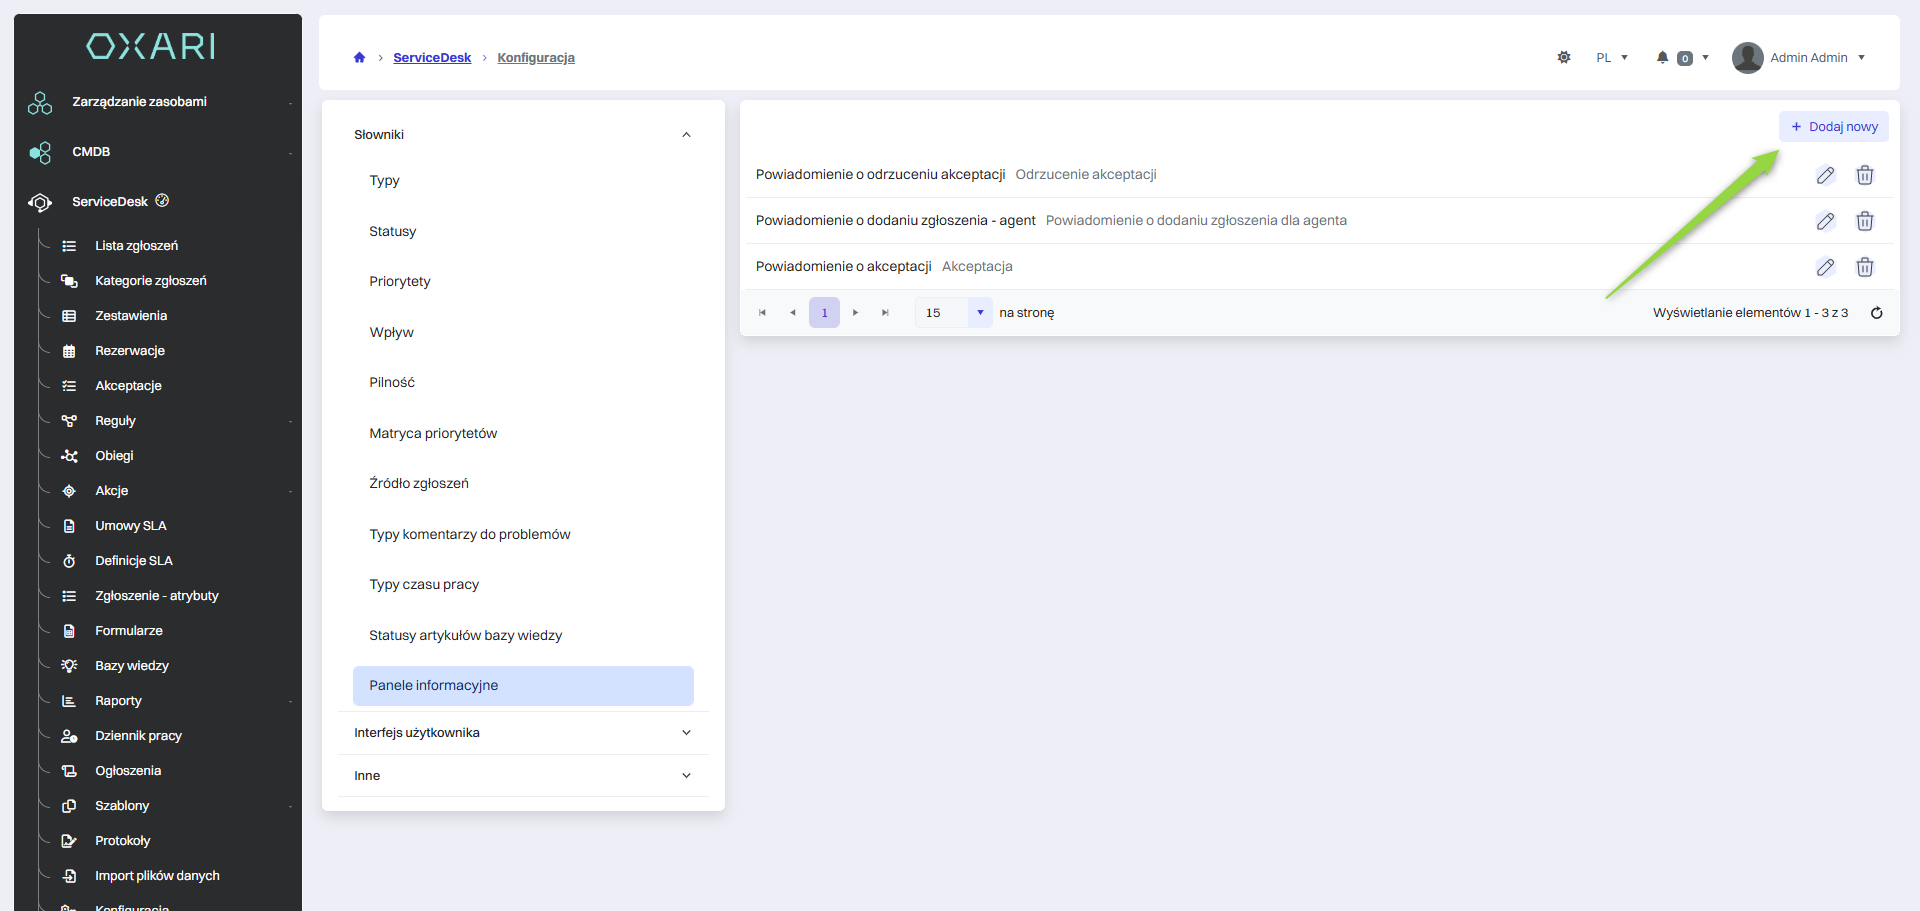This screenshot has width=1920, height=911.
Task: Edit the Powiadomienie o odrzuceniu akceptacji entry
Action: [x=1825, y=175]
